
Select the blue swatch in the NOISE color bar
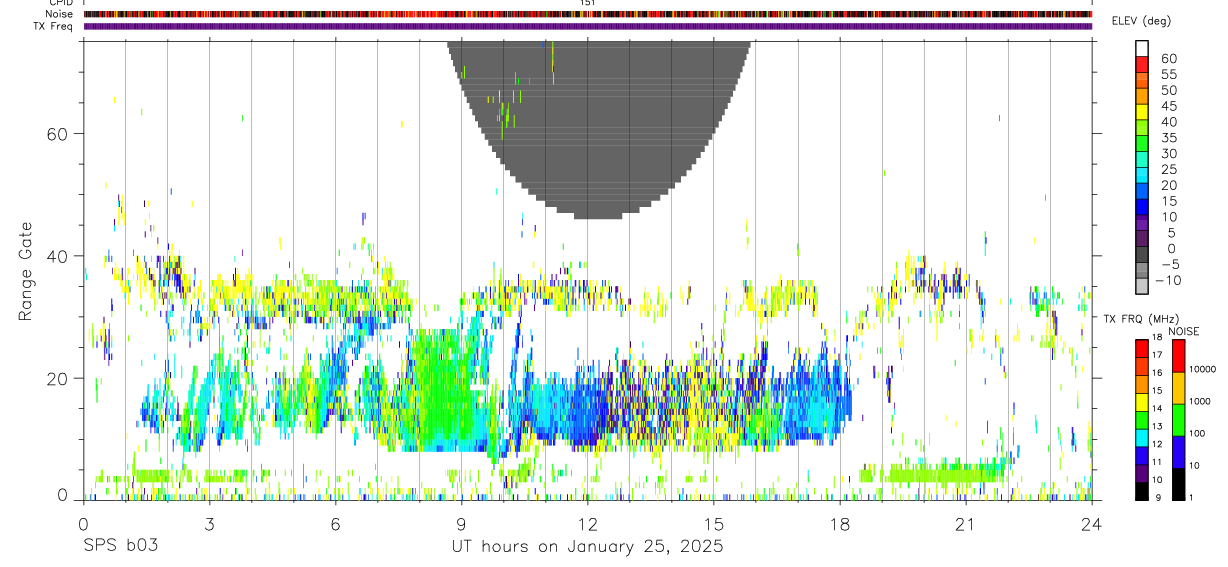tap(1178, 452)
